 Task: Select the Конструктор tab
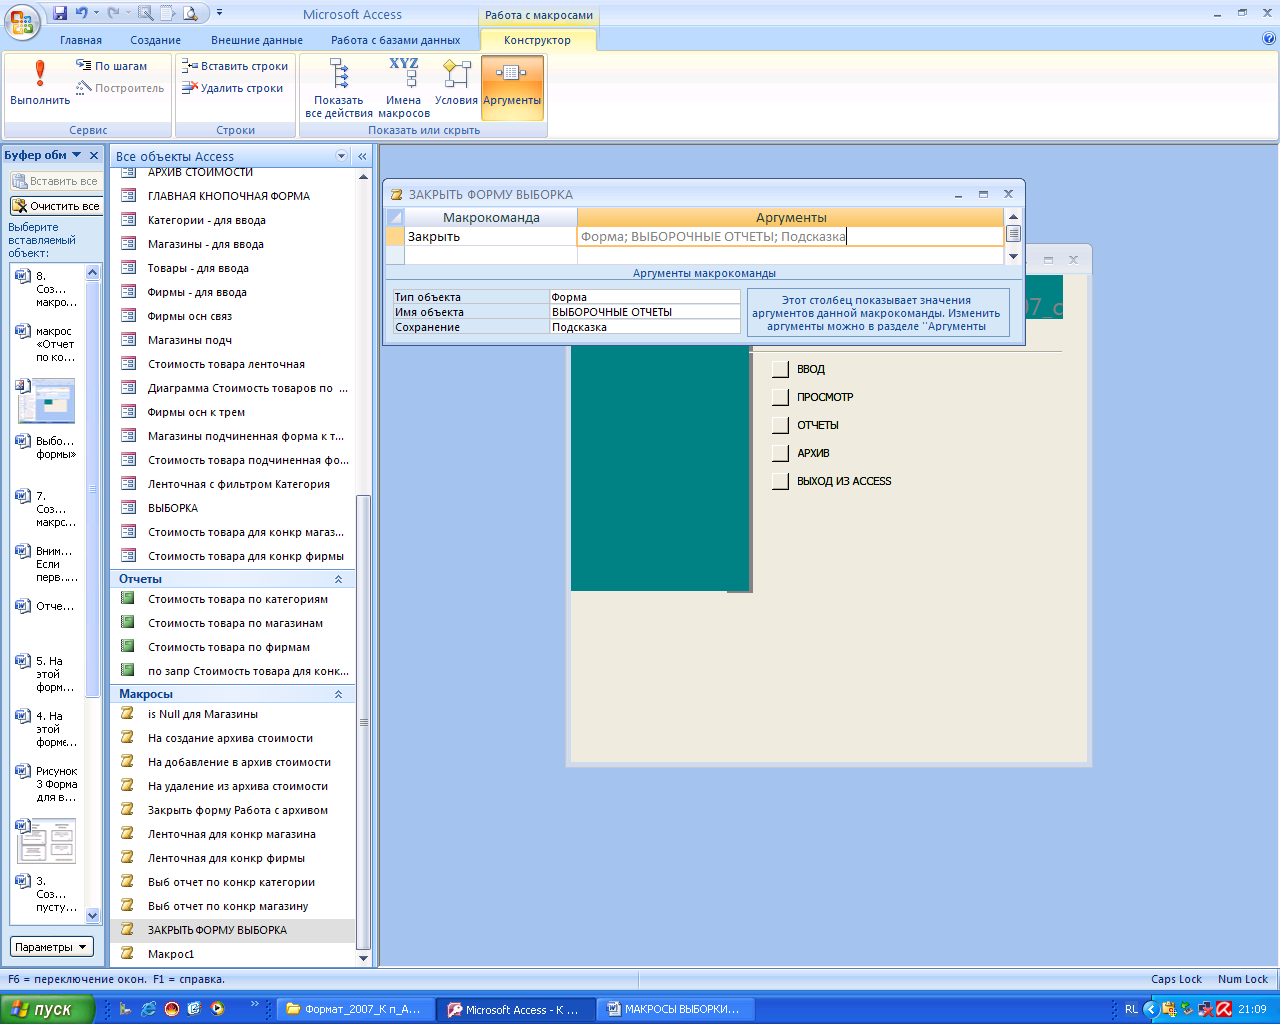pos(538,40)
